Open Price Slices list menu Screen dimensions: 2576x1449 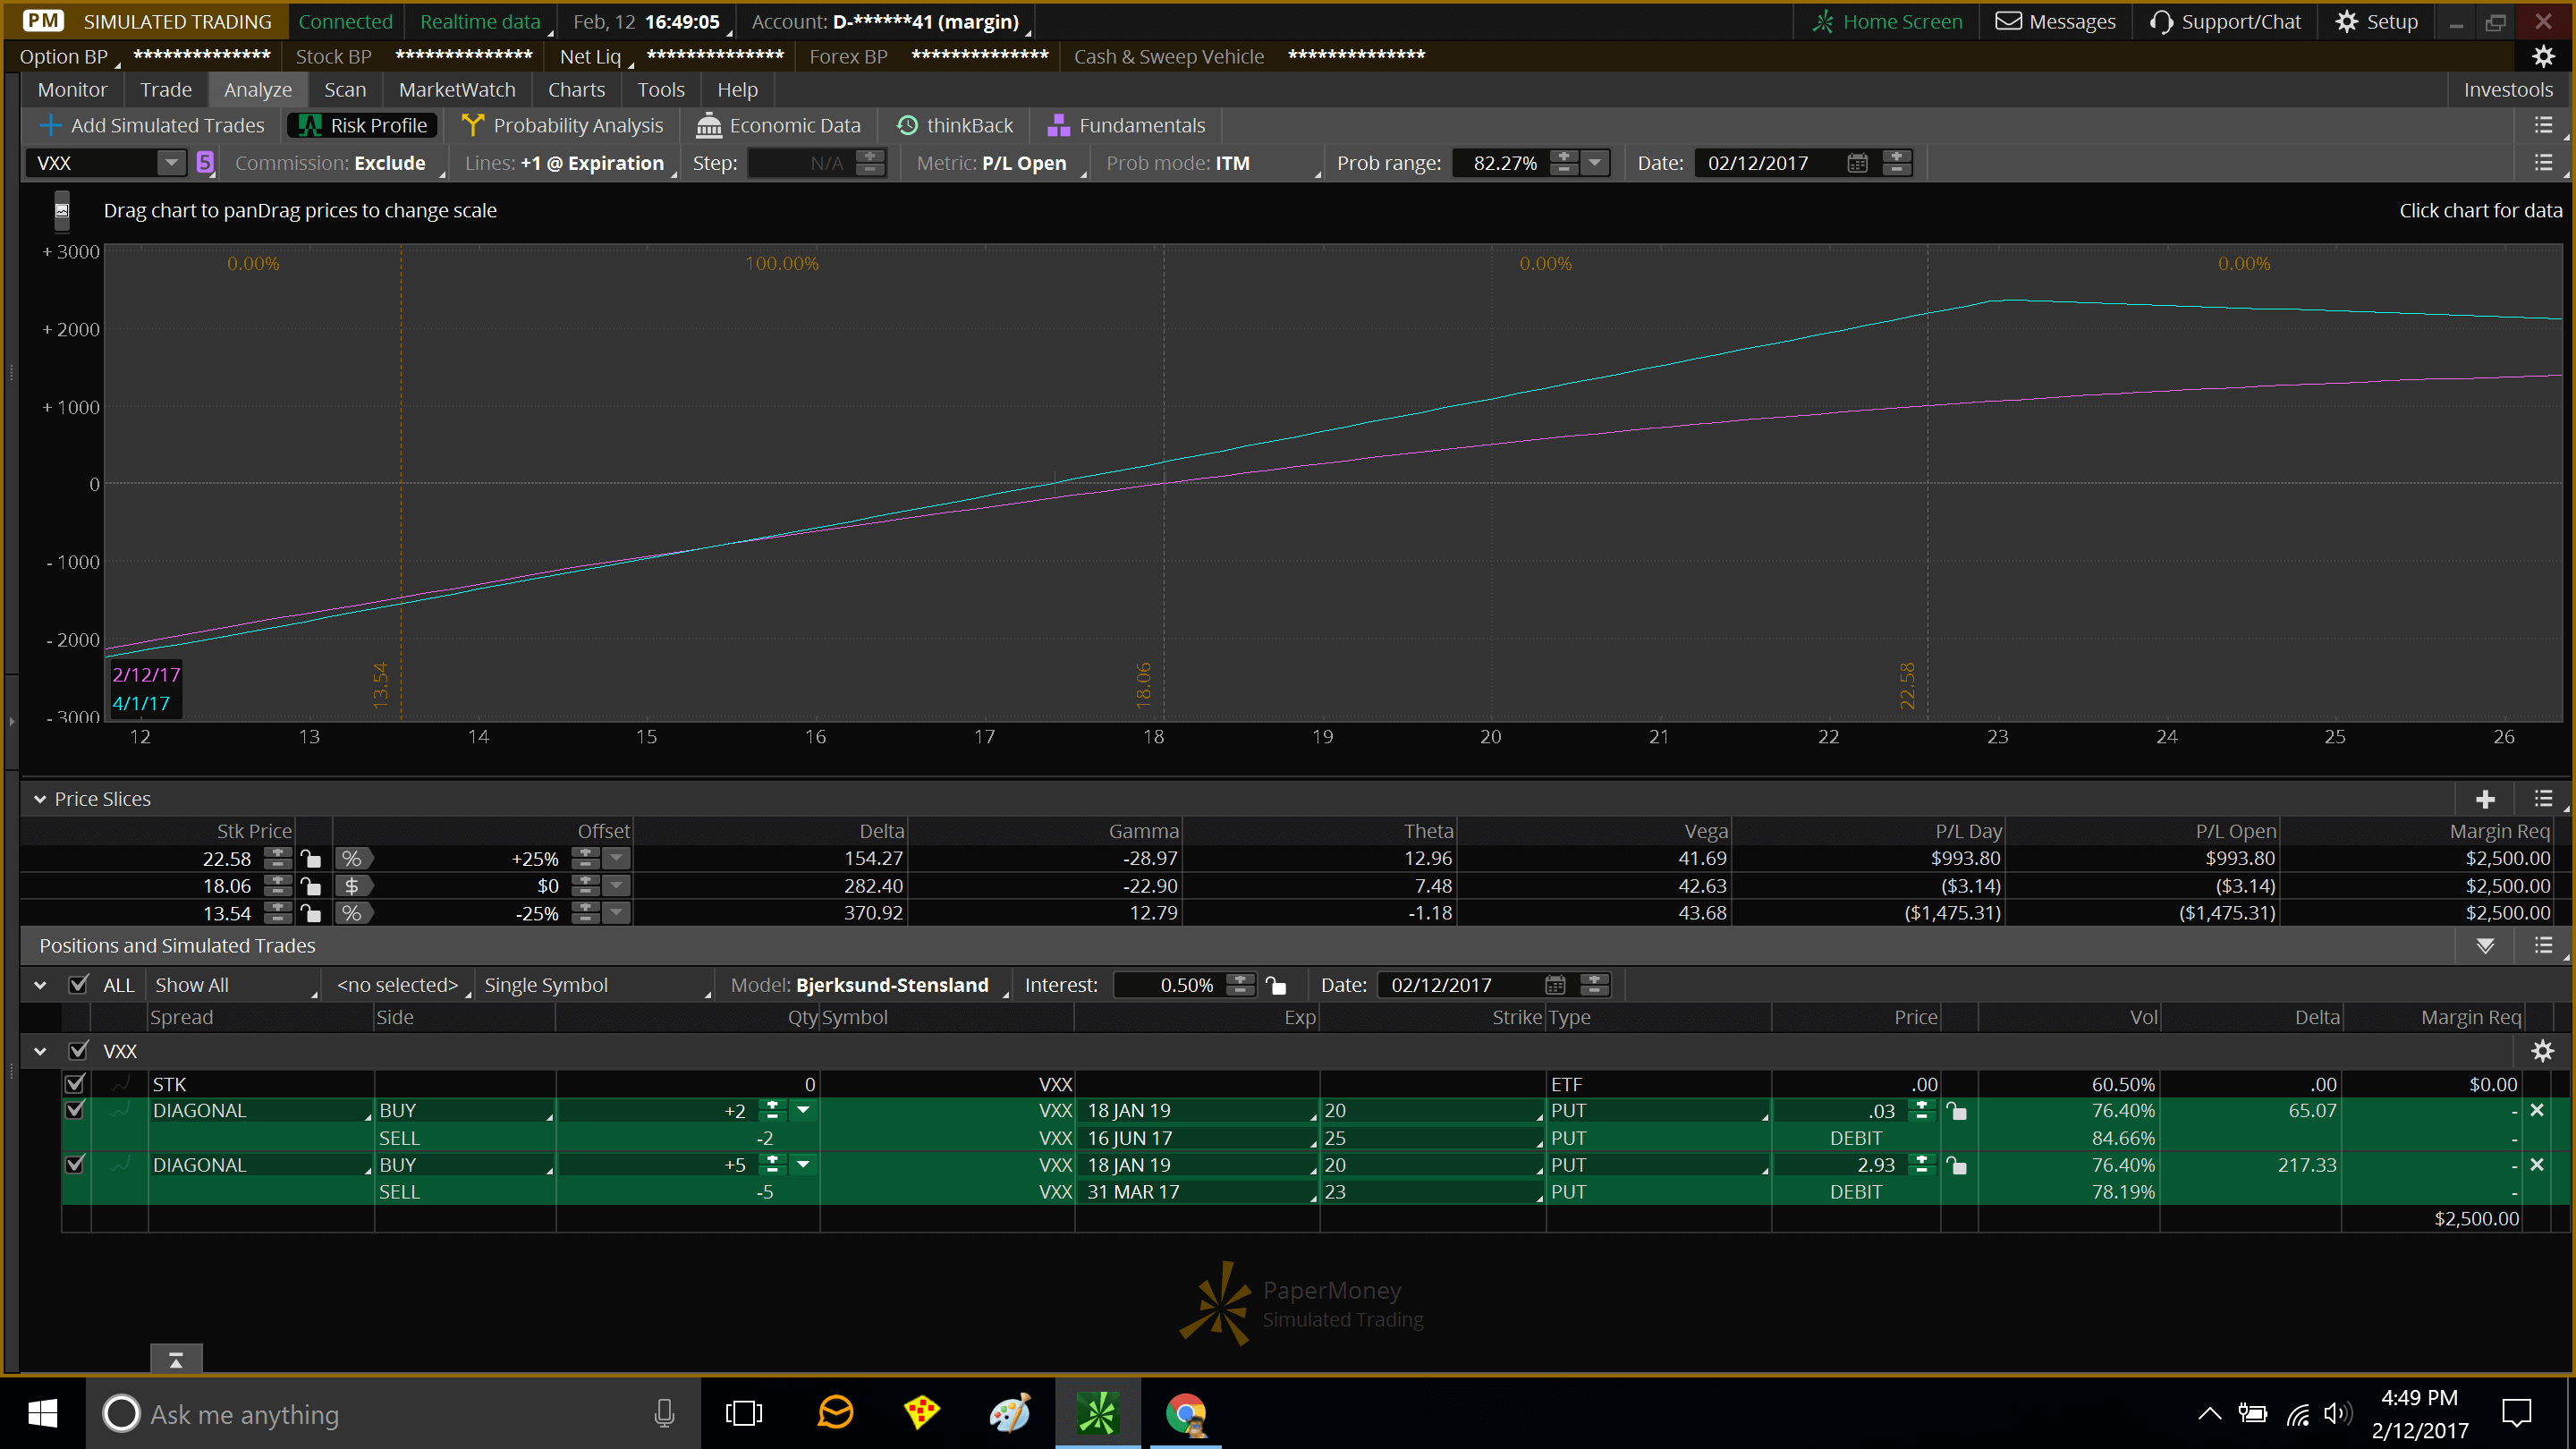click(2543, 798)
